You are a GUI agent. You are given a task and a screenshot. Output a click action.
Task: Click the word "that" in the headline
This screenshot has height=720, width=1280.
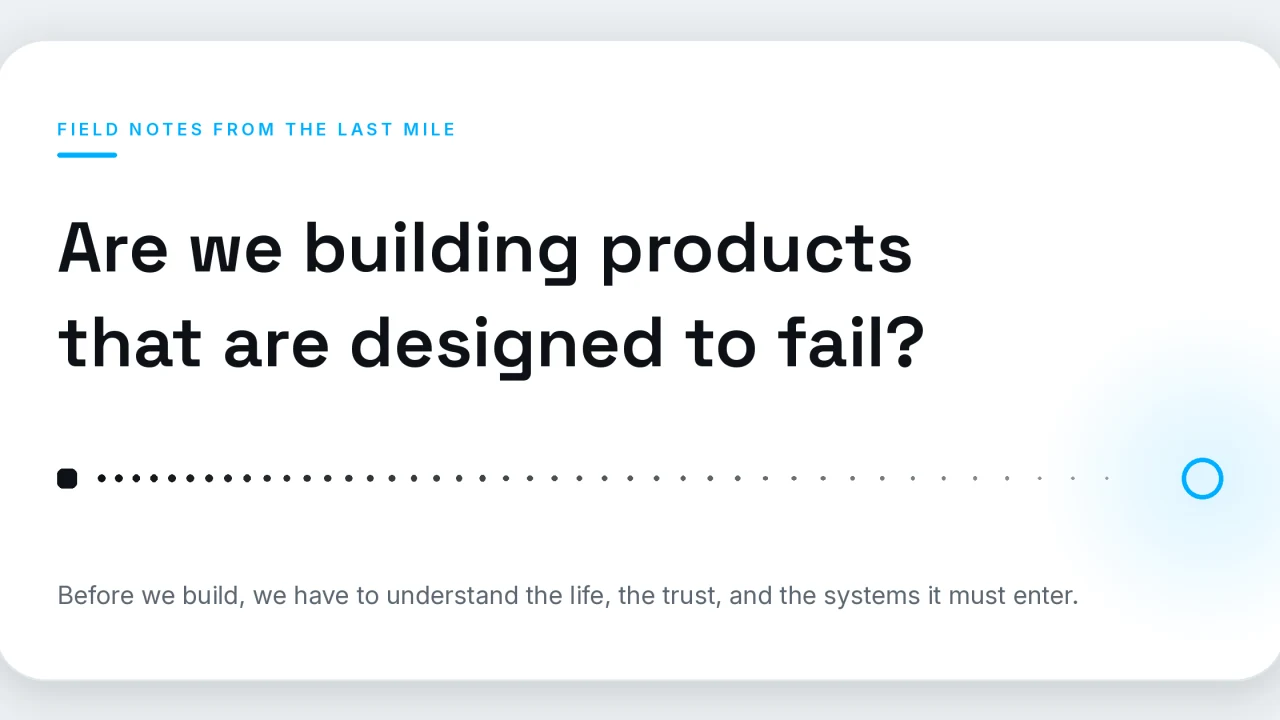(130, 343)
